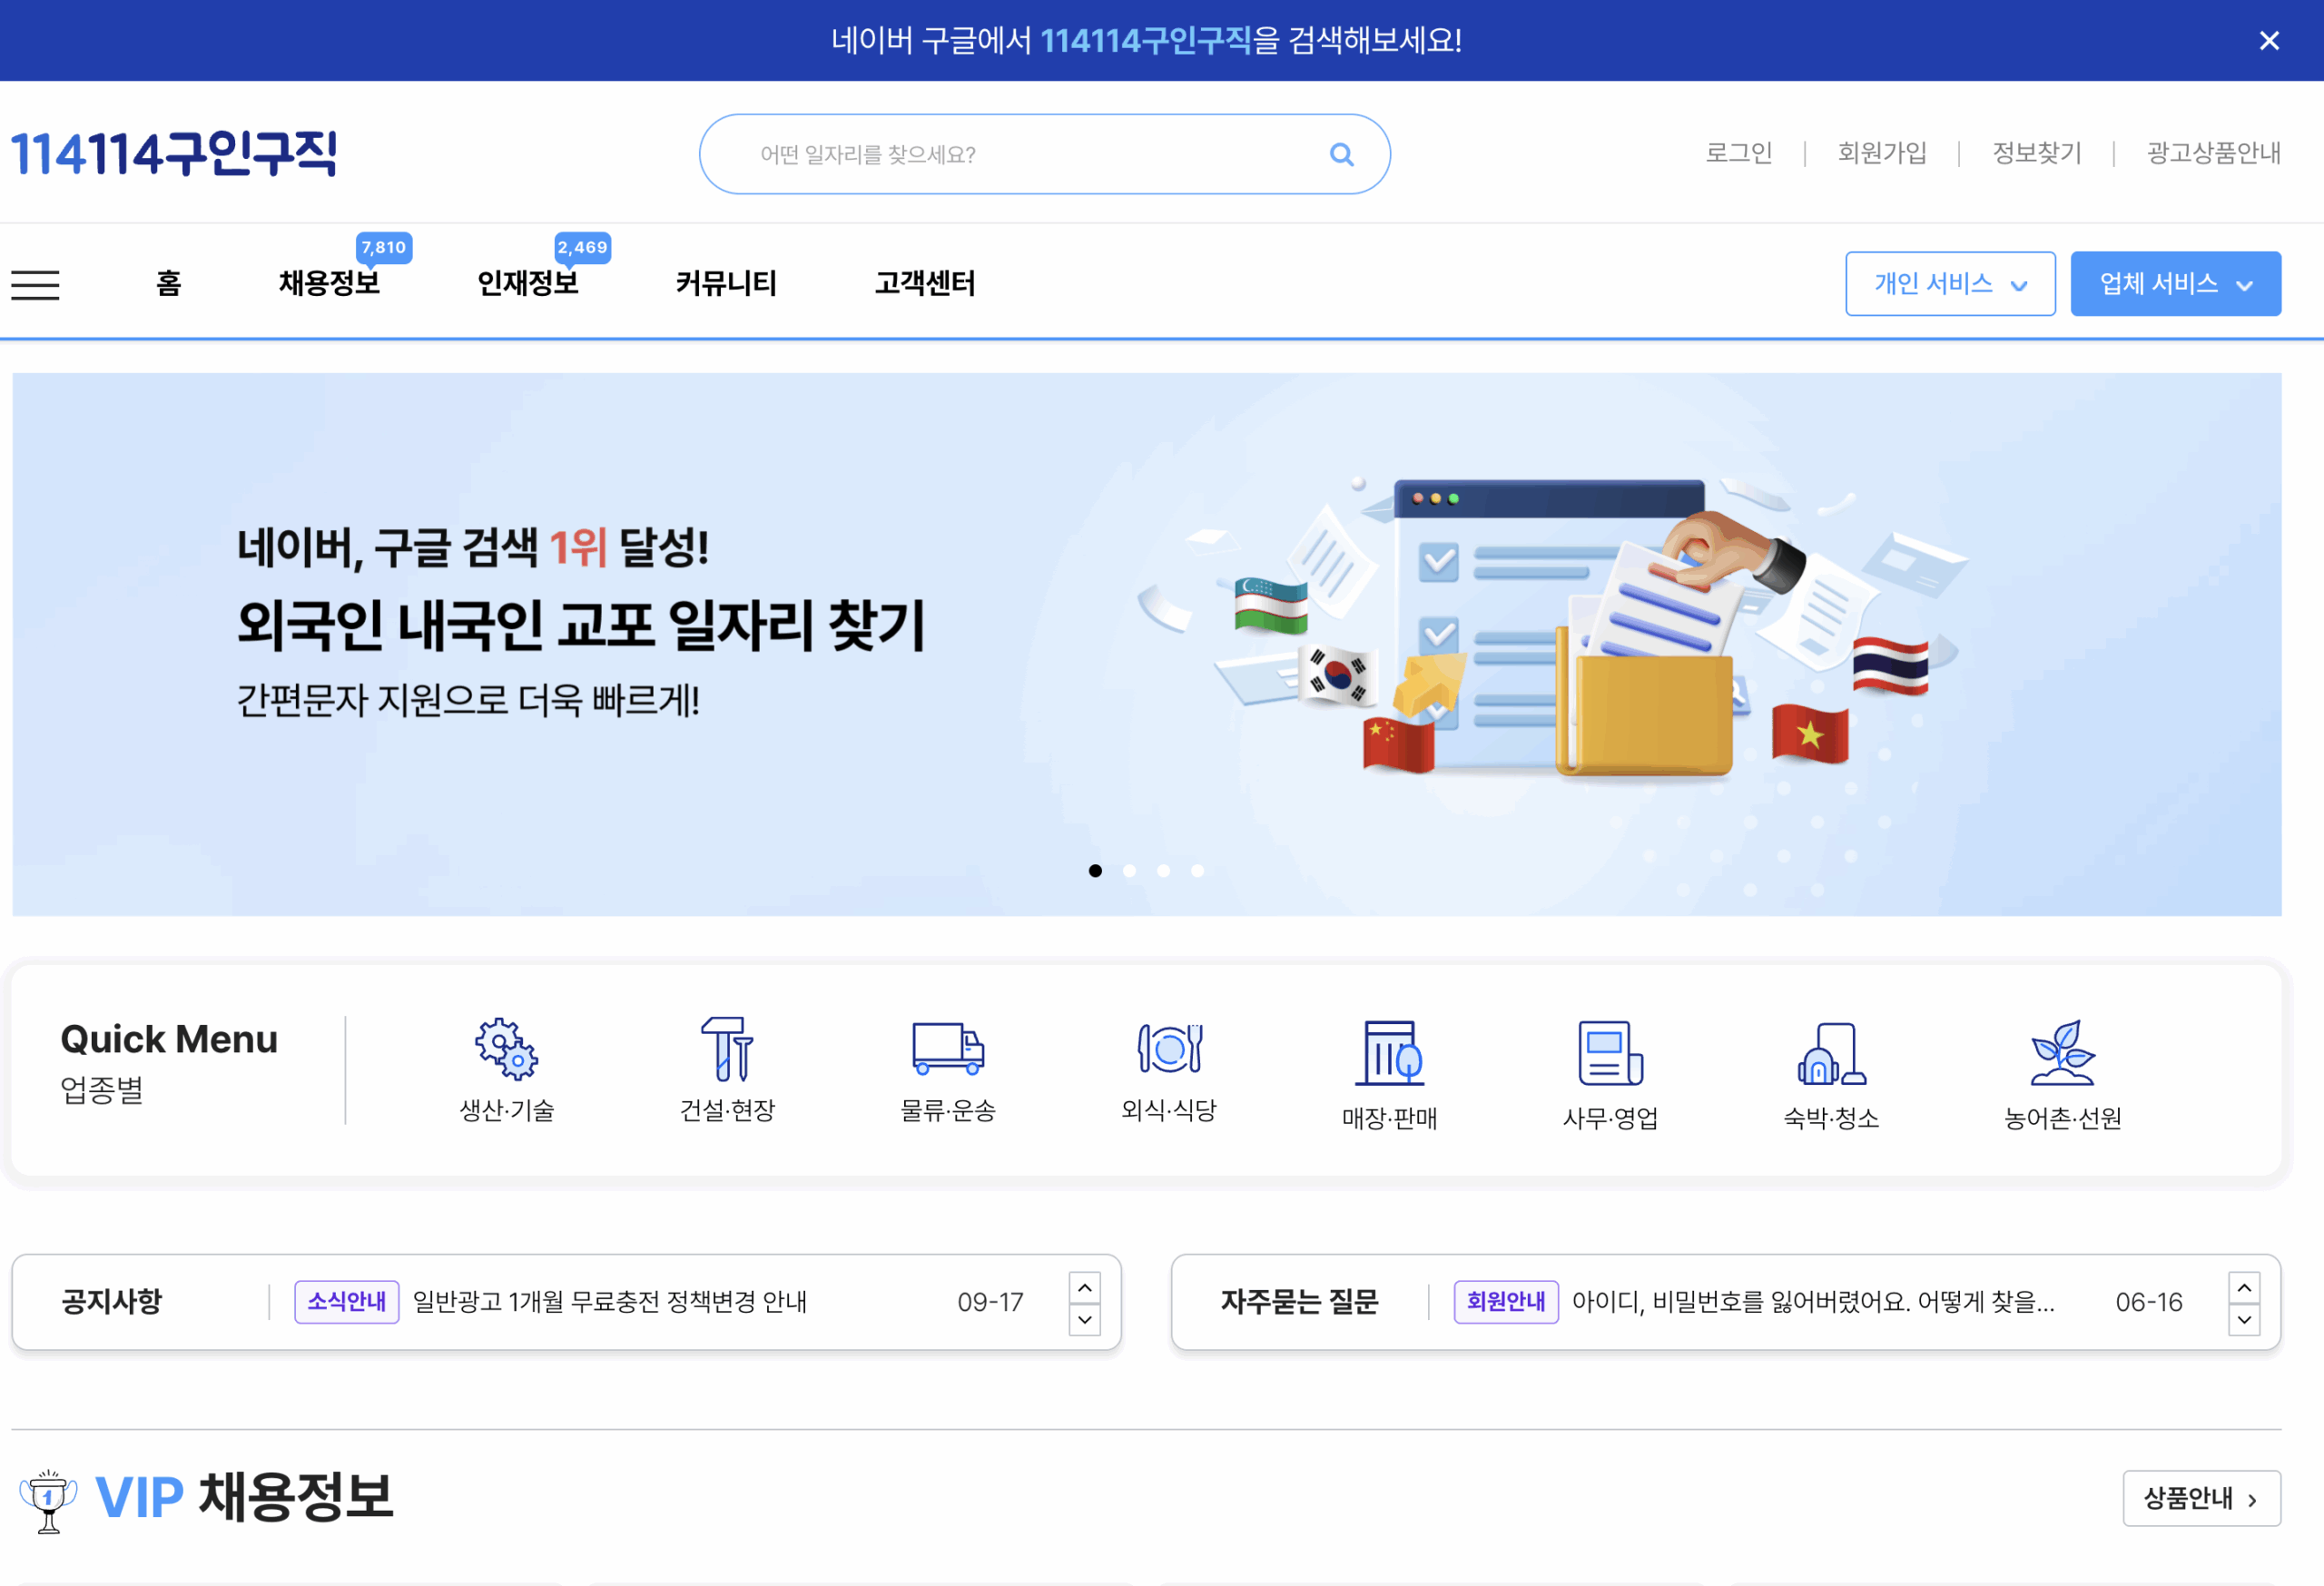Expand the 업체 서비스 dropdown
The image size is (2324, 1586).
(2175, 284)
